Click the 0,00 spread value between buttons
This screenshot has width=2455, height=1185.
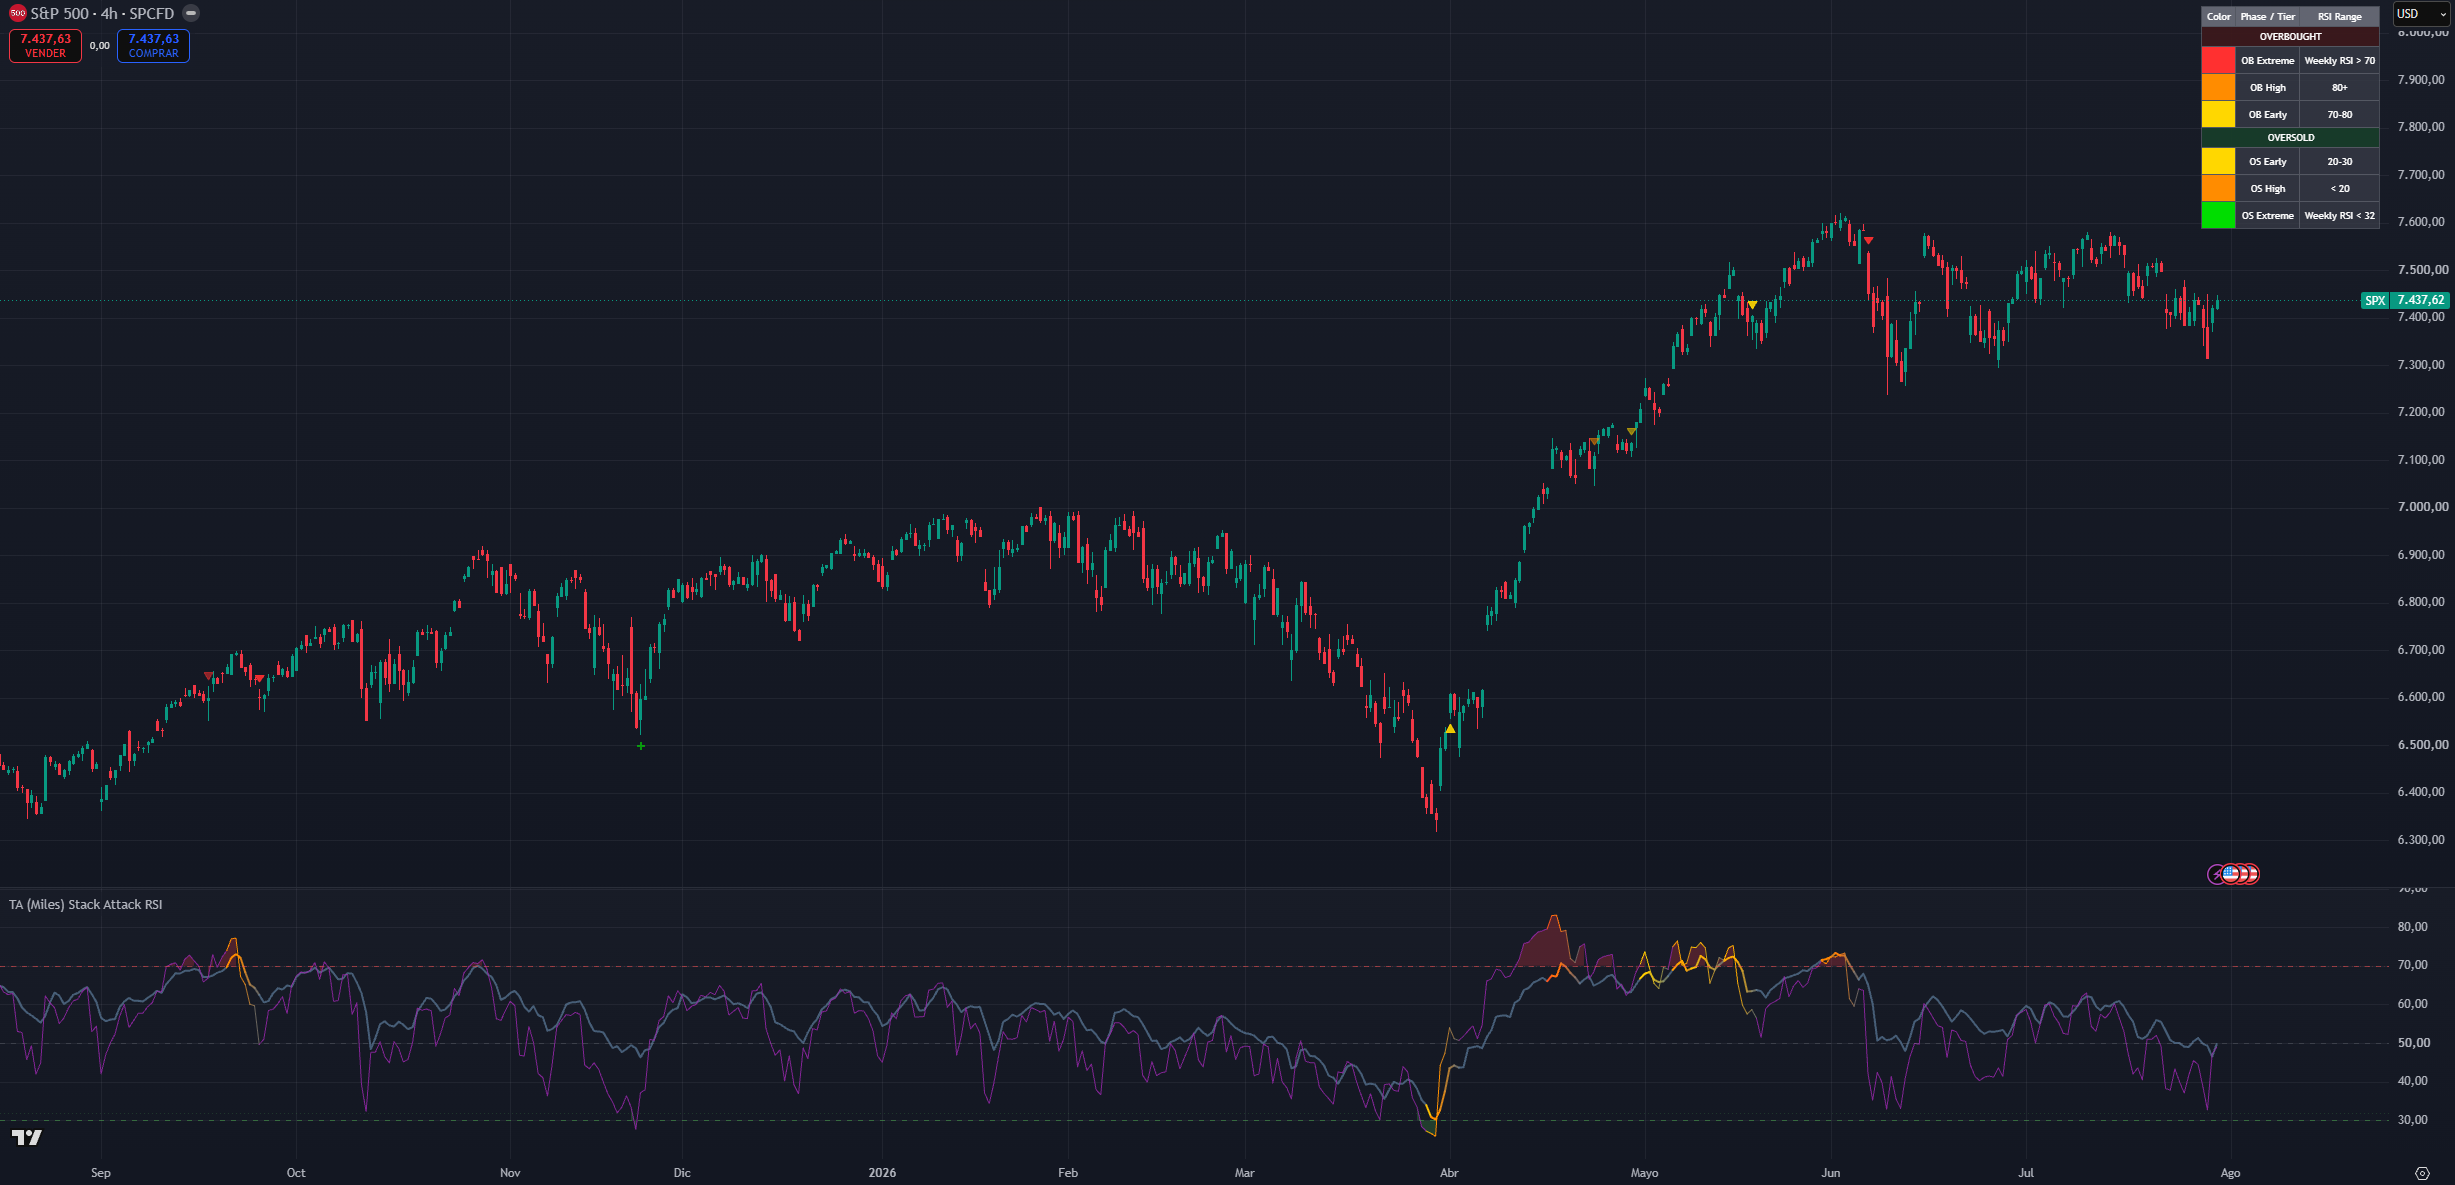click(100, 46)
